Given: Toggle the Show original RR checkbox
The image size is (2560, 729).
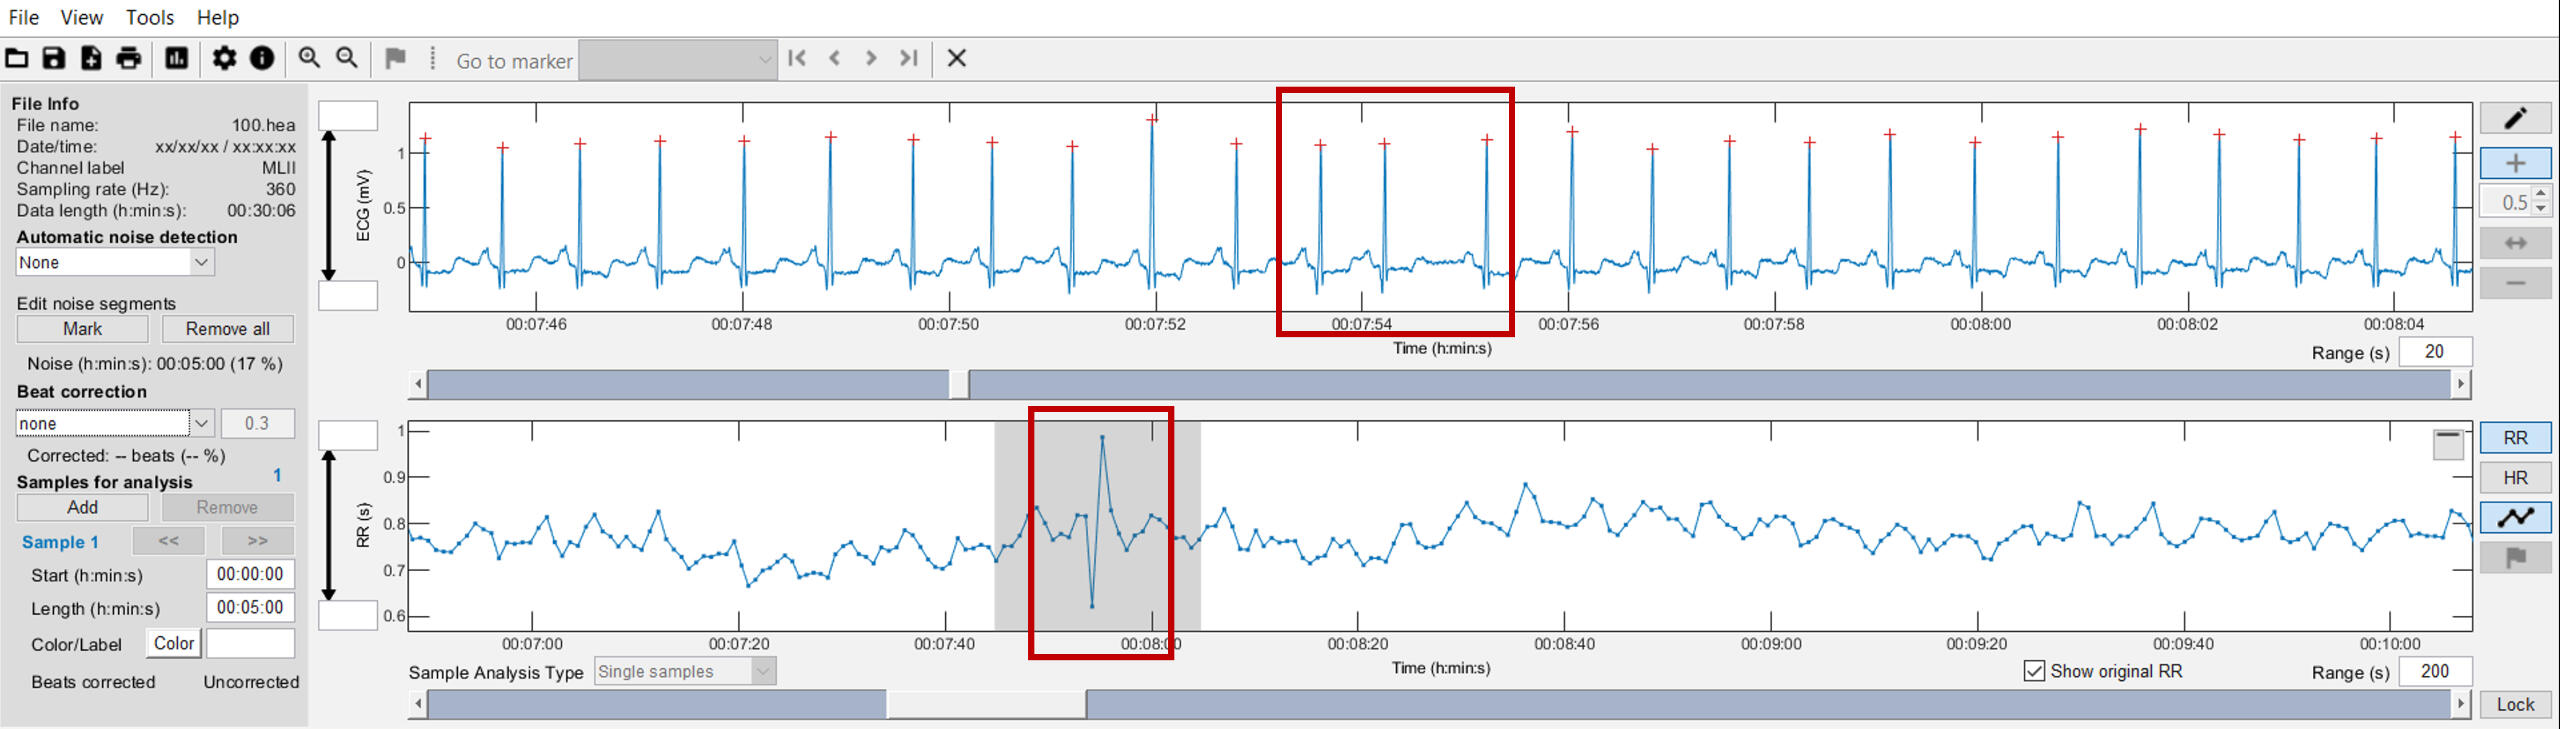Looking at the screenshot, I should point(2034,671).
